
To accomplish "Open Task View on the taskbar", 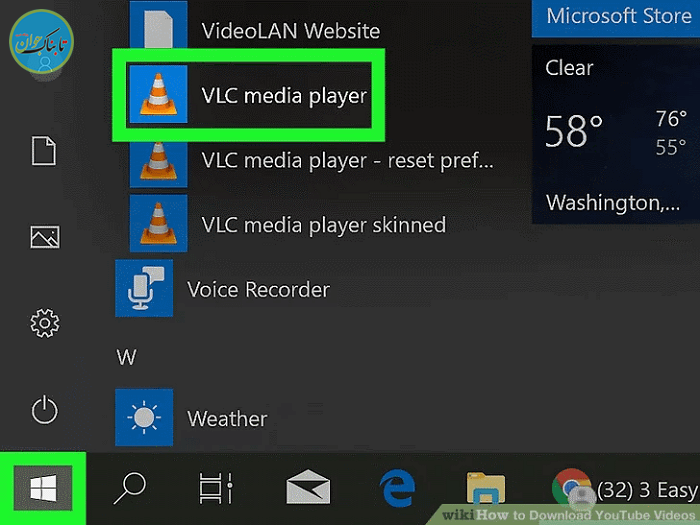I will click(214, 488).
